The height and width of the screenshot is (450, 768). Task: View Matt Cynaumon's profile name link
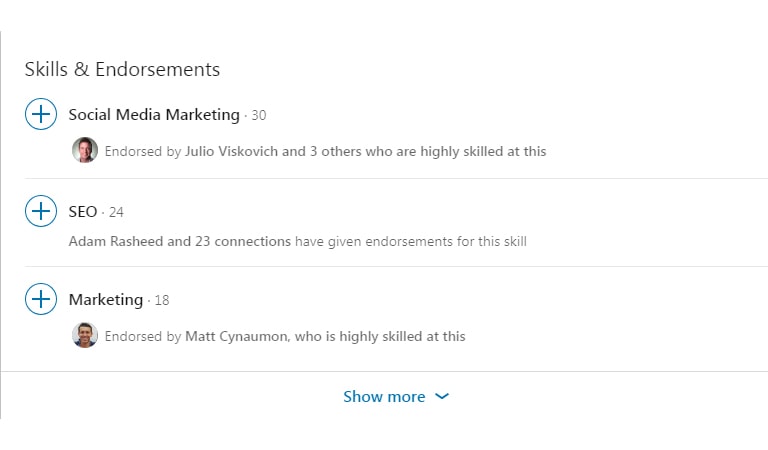pyautogui.click(x=236, y=336)
